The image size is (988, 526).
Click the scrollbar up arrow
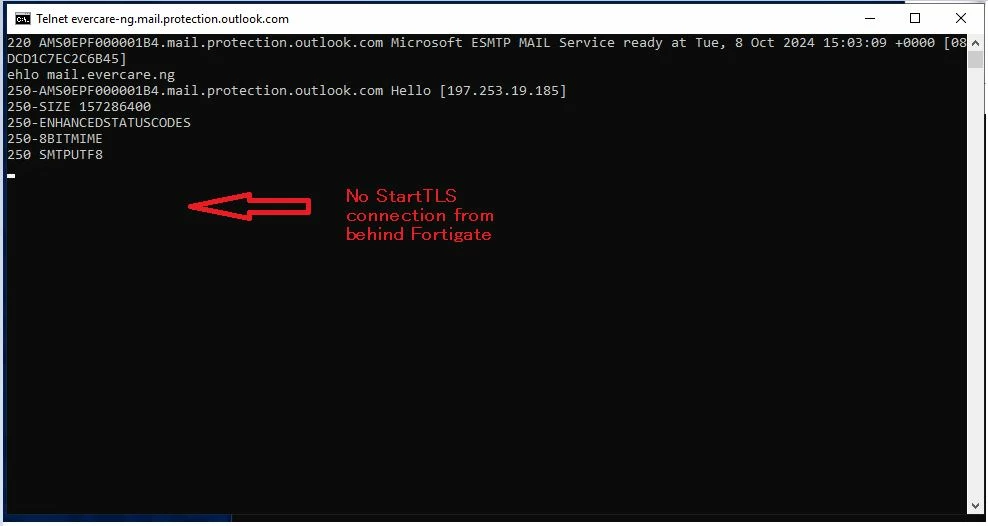975,42
